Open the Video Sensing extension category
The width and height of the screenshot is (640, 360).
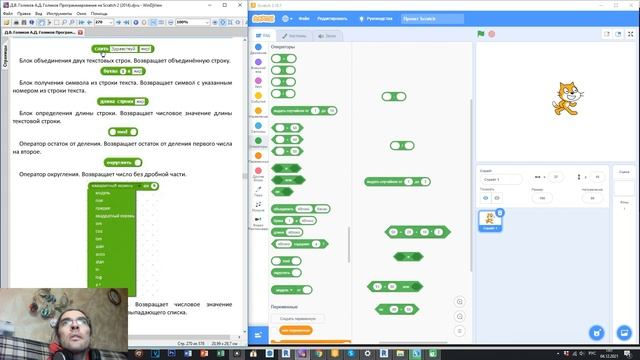click(258, 222)
